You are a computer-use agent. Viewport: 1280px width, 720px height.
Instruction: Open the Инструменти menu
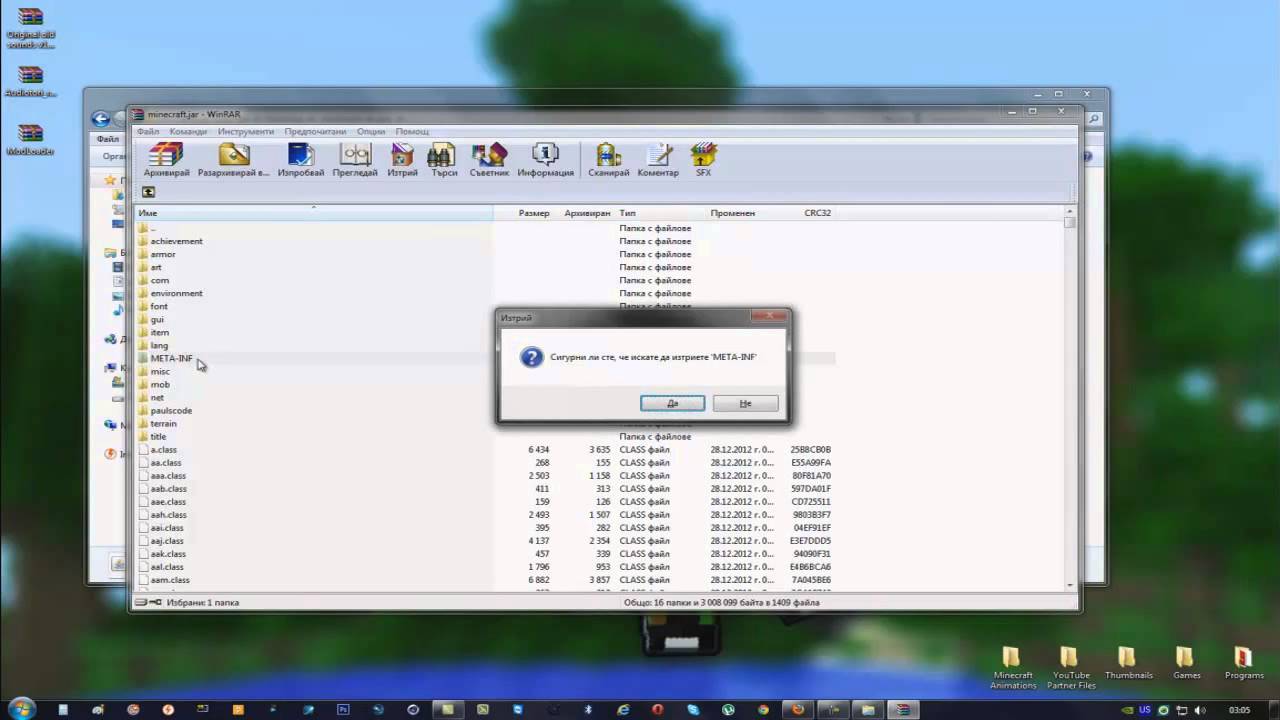(245, 131)
